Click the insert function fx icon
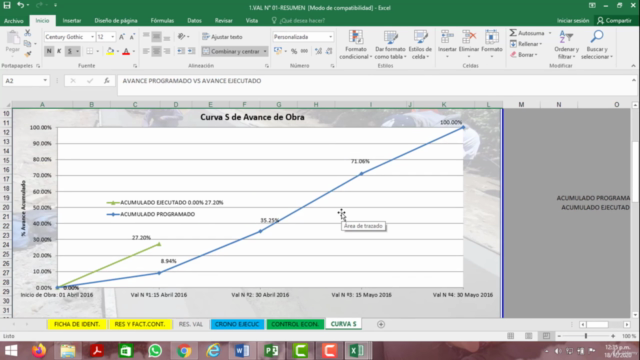The width and height of the screenshot is (640, 360). pos(107,81)
